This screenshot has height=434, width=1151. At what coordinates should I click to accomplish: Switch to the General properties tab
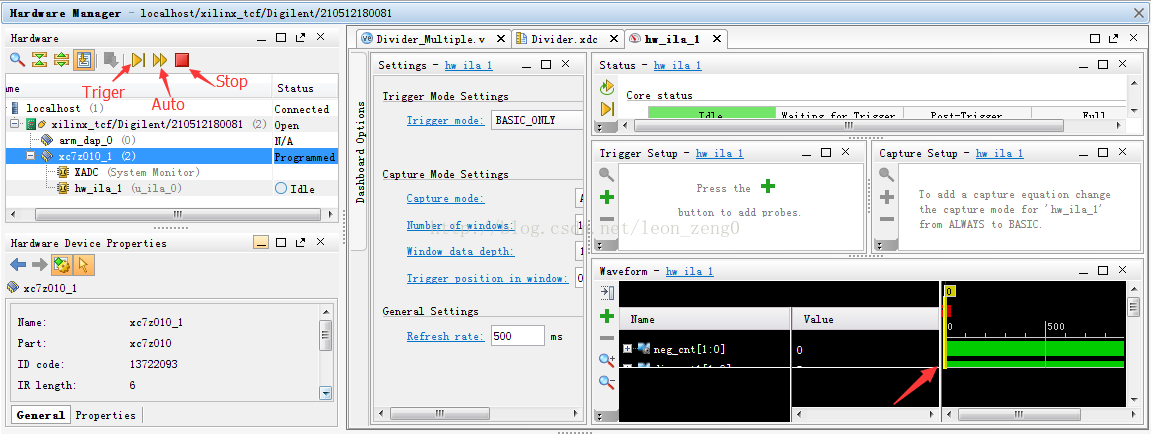coord(40,415)
